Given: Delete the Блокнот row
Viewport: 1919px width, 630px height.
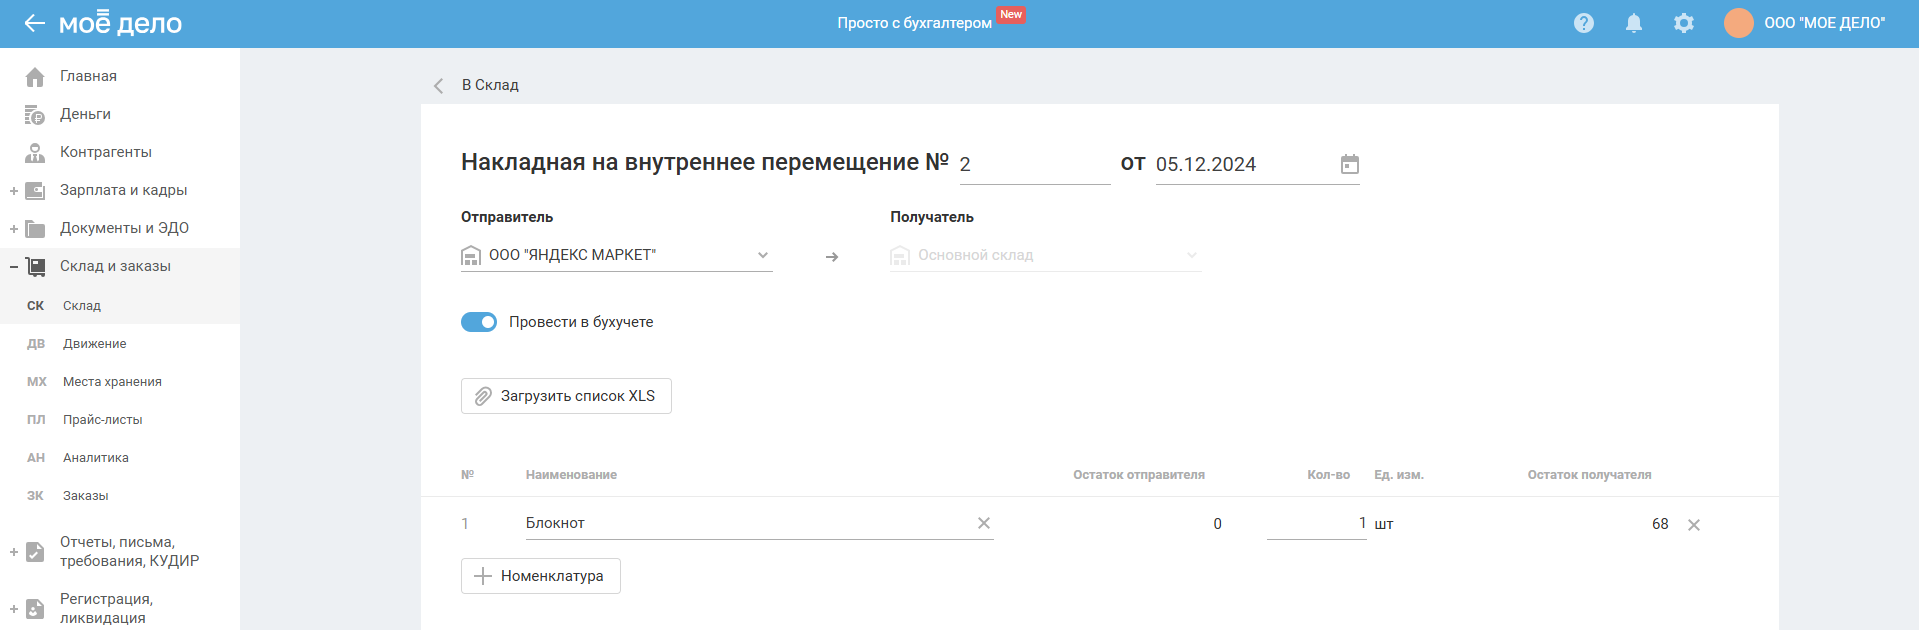Looking at the screenshot, I should pyautogui.click(x=1694, y=525).
